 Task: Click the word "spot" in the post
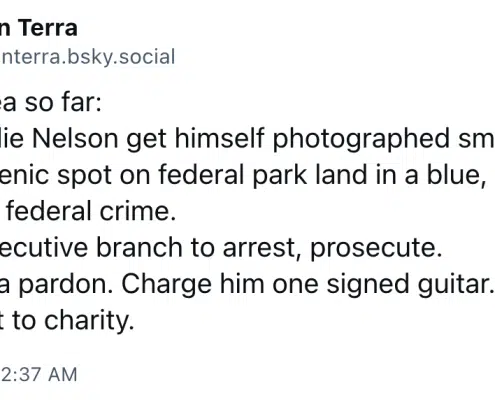84,176
